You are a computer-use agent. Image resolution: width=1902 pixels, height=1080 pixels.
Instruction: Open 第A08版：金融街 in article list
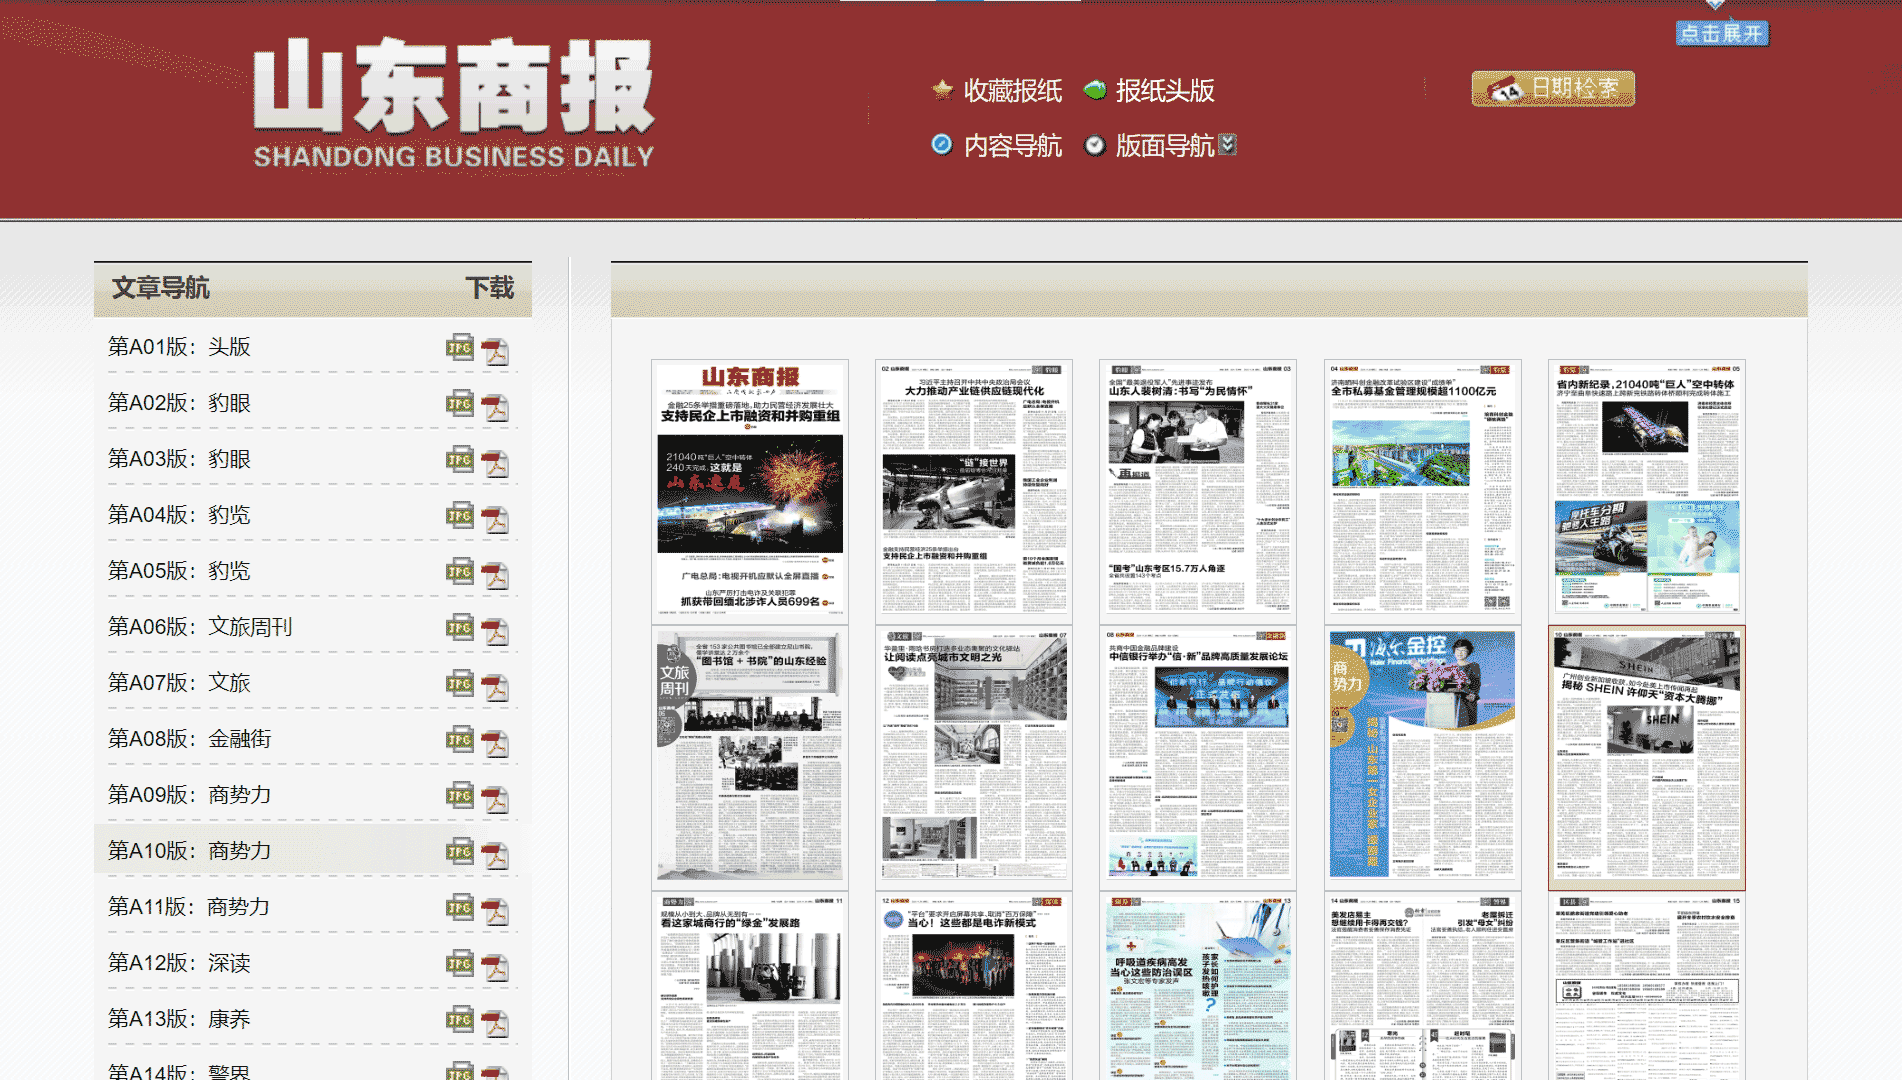[x=190, y=739]
